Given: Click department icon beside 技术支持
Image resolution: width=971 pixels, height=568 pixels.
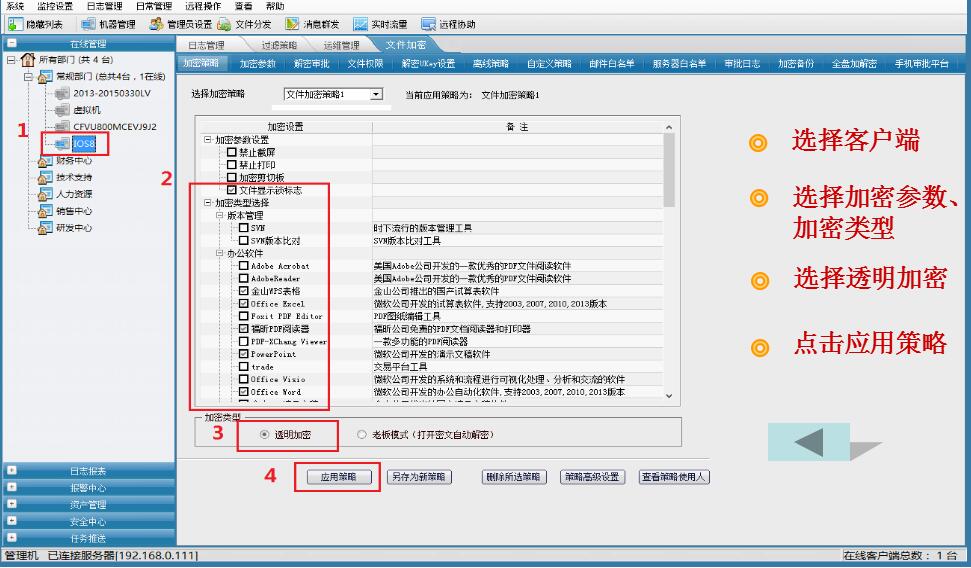Looking at the screenshot, I should 45,177.
